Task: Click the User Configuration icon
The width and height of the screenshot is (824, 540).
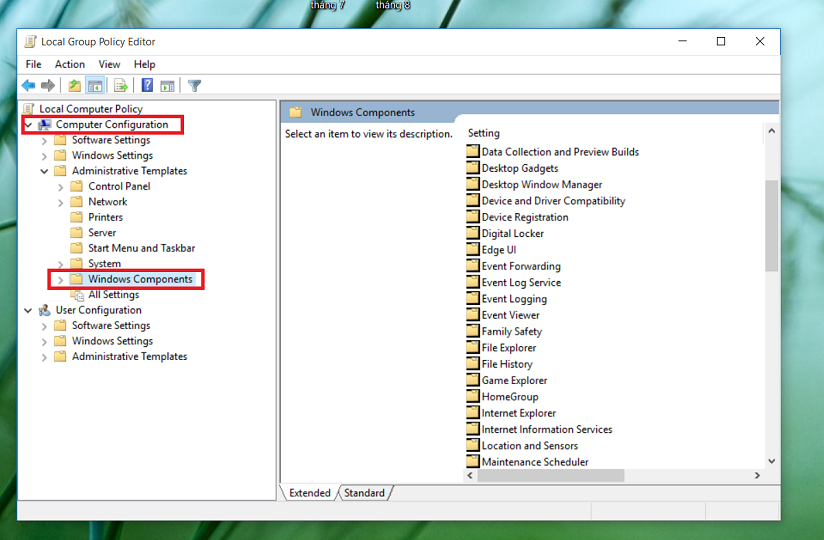Action: coord(45,310)
